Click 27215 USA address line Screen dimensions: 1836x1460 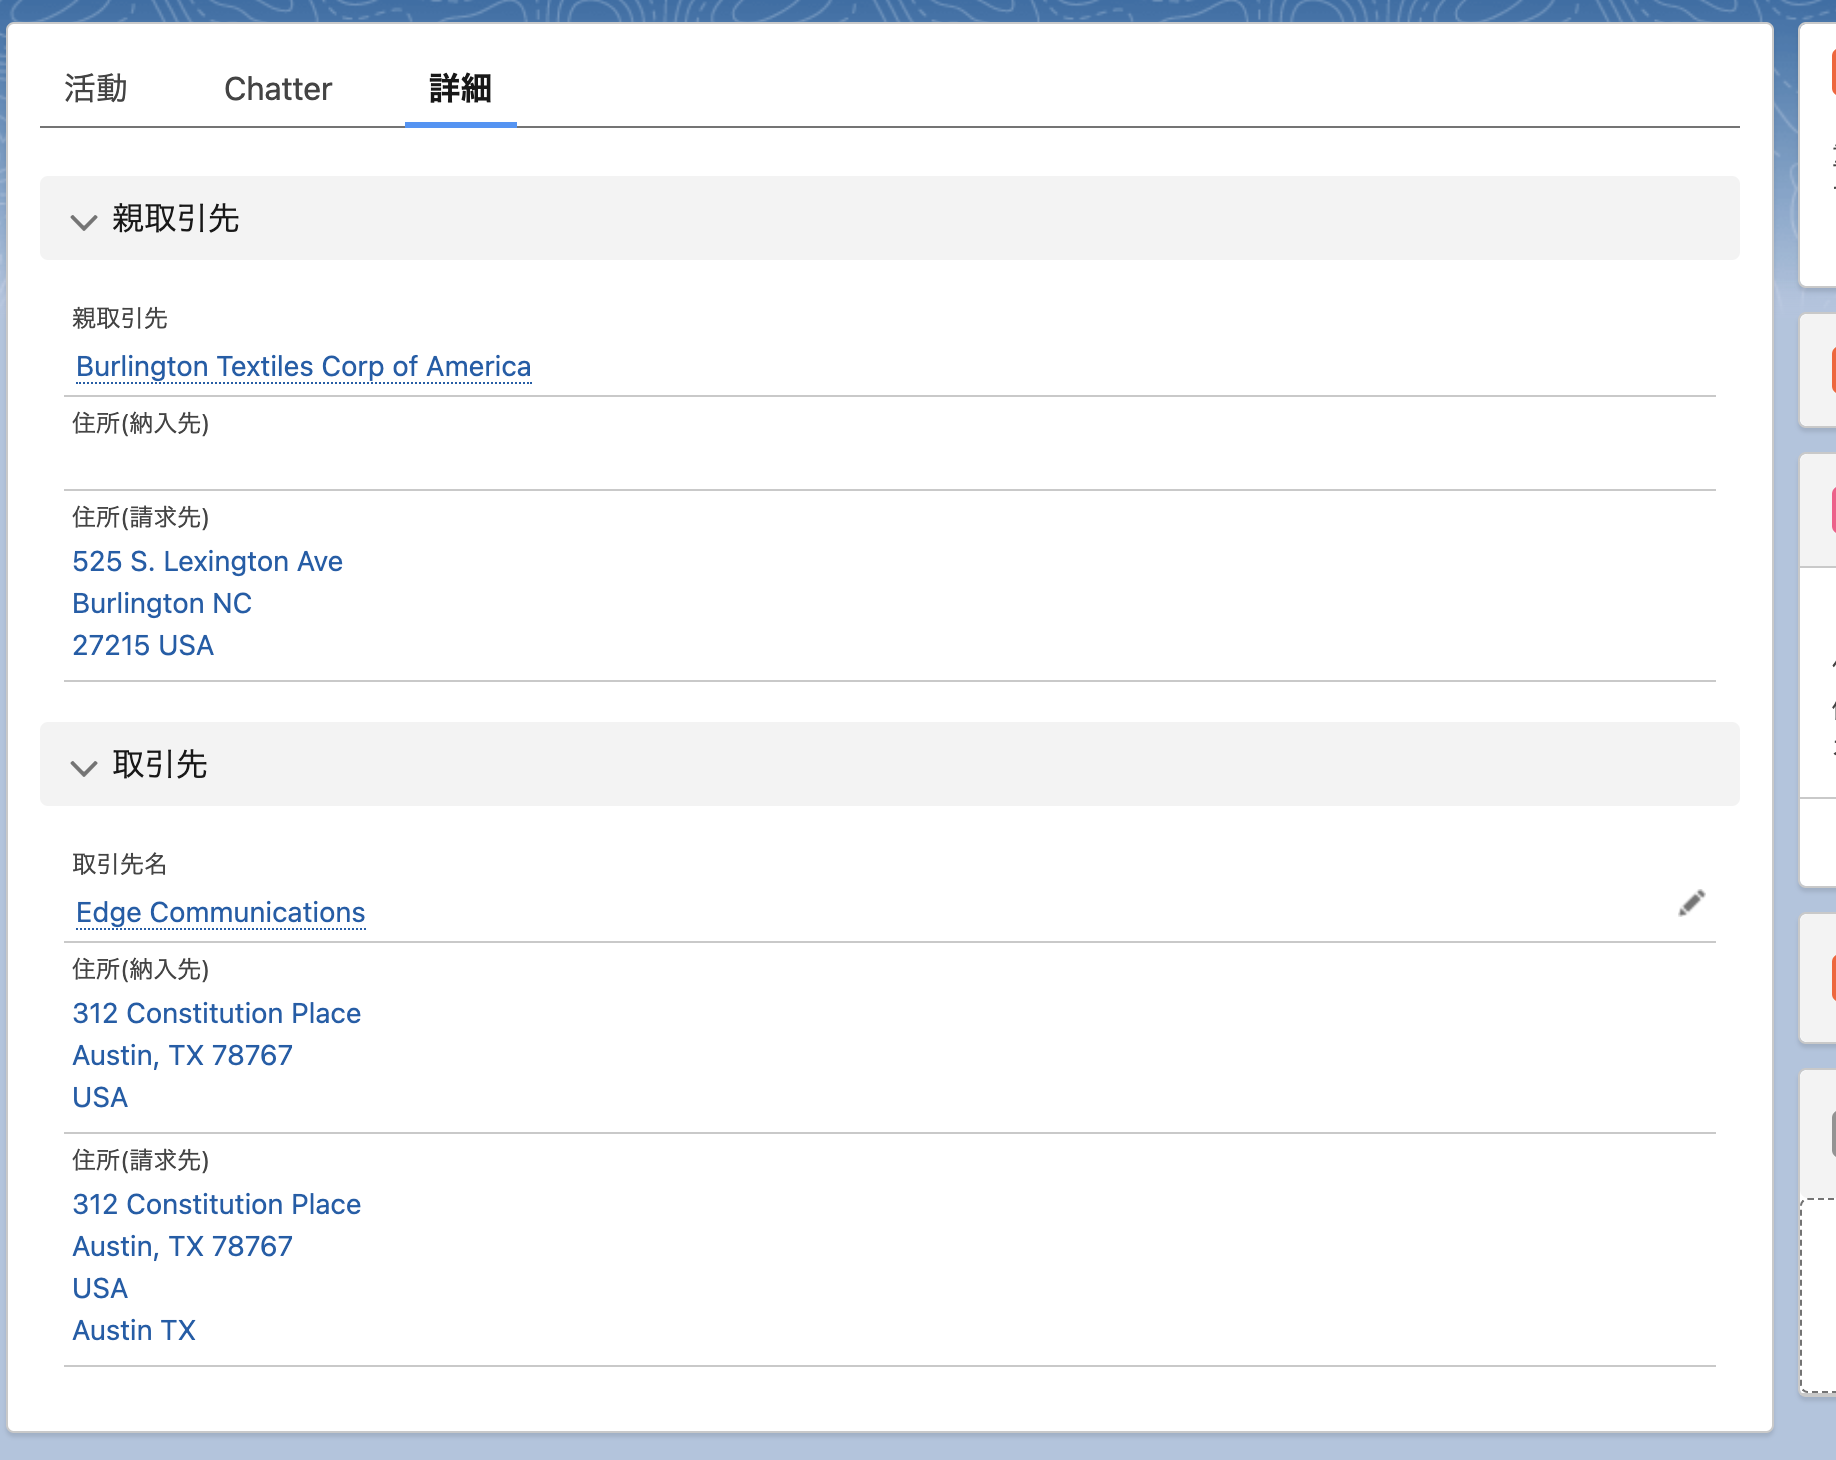click(x=143, y=645)
